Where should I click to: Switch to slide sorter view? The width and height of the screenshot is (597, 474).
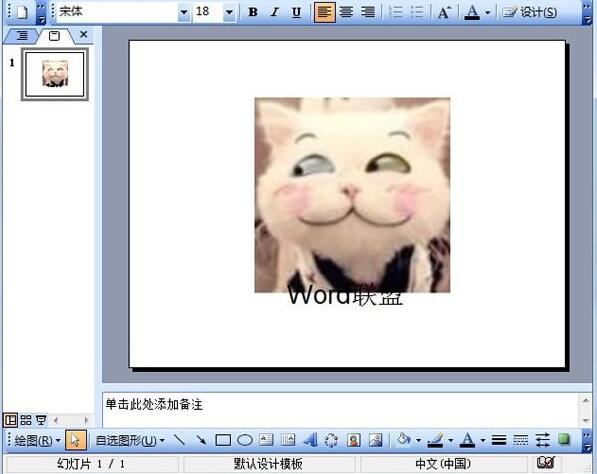tap(26, 420)
